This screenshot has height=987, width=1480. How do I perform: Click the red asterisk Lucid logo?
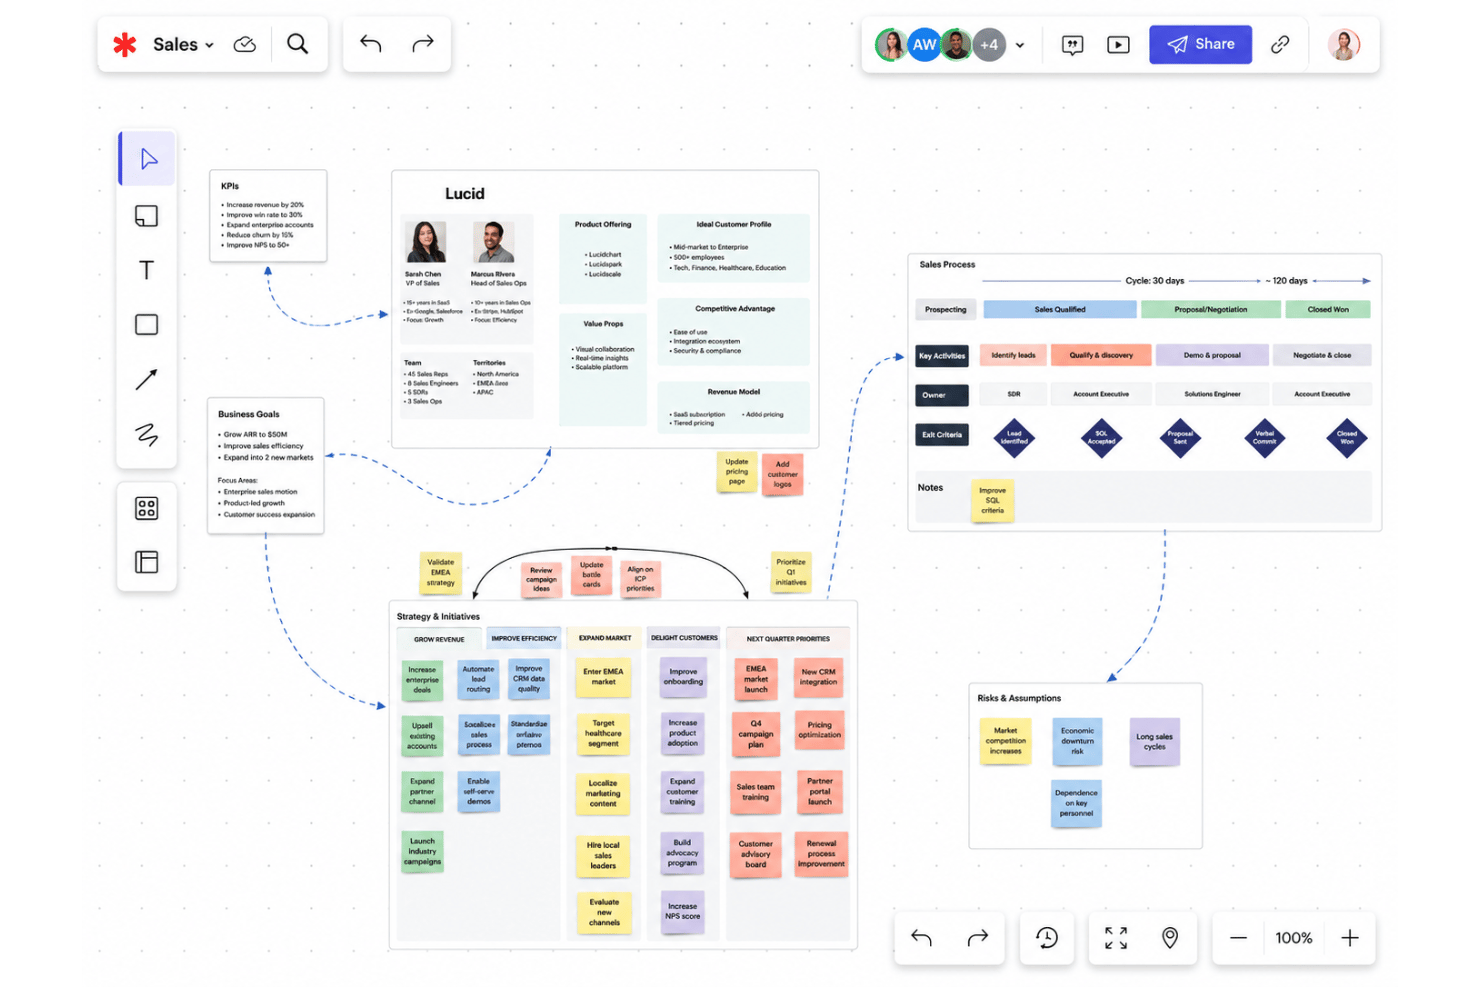(125, 44)
